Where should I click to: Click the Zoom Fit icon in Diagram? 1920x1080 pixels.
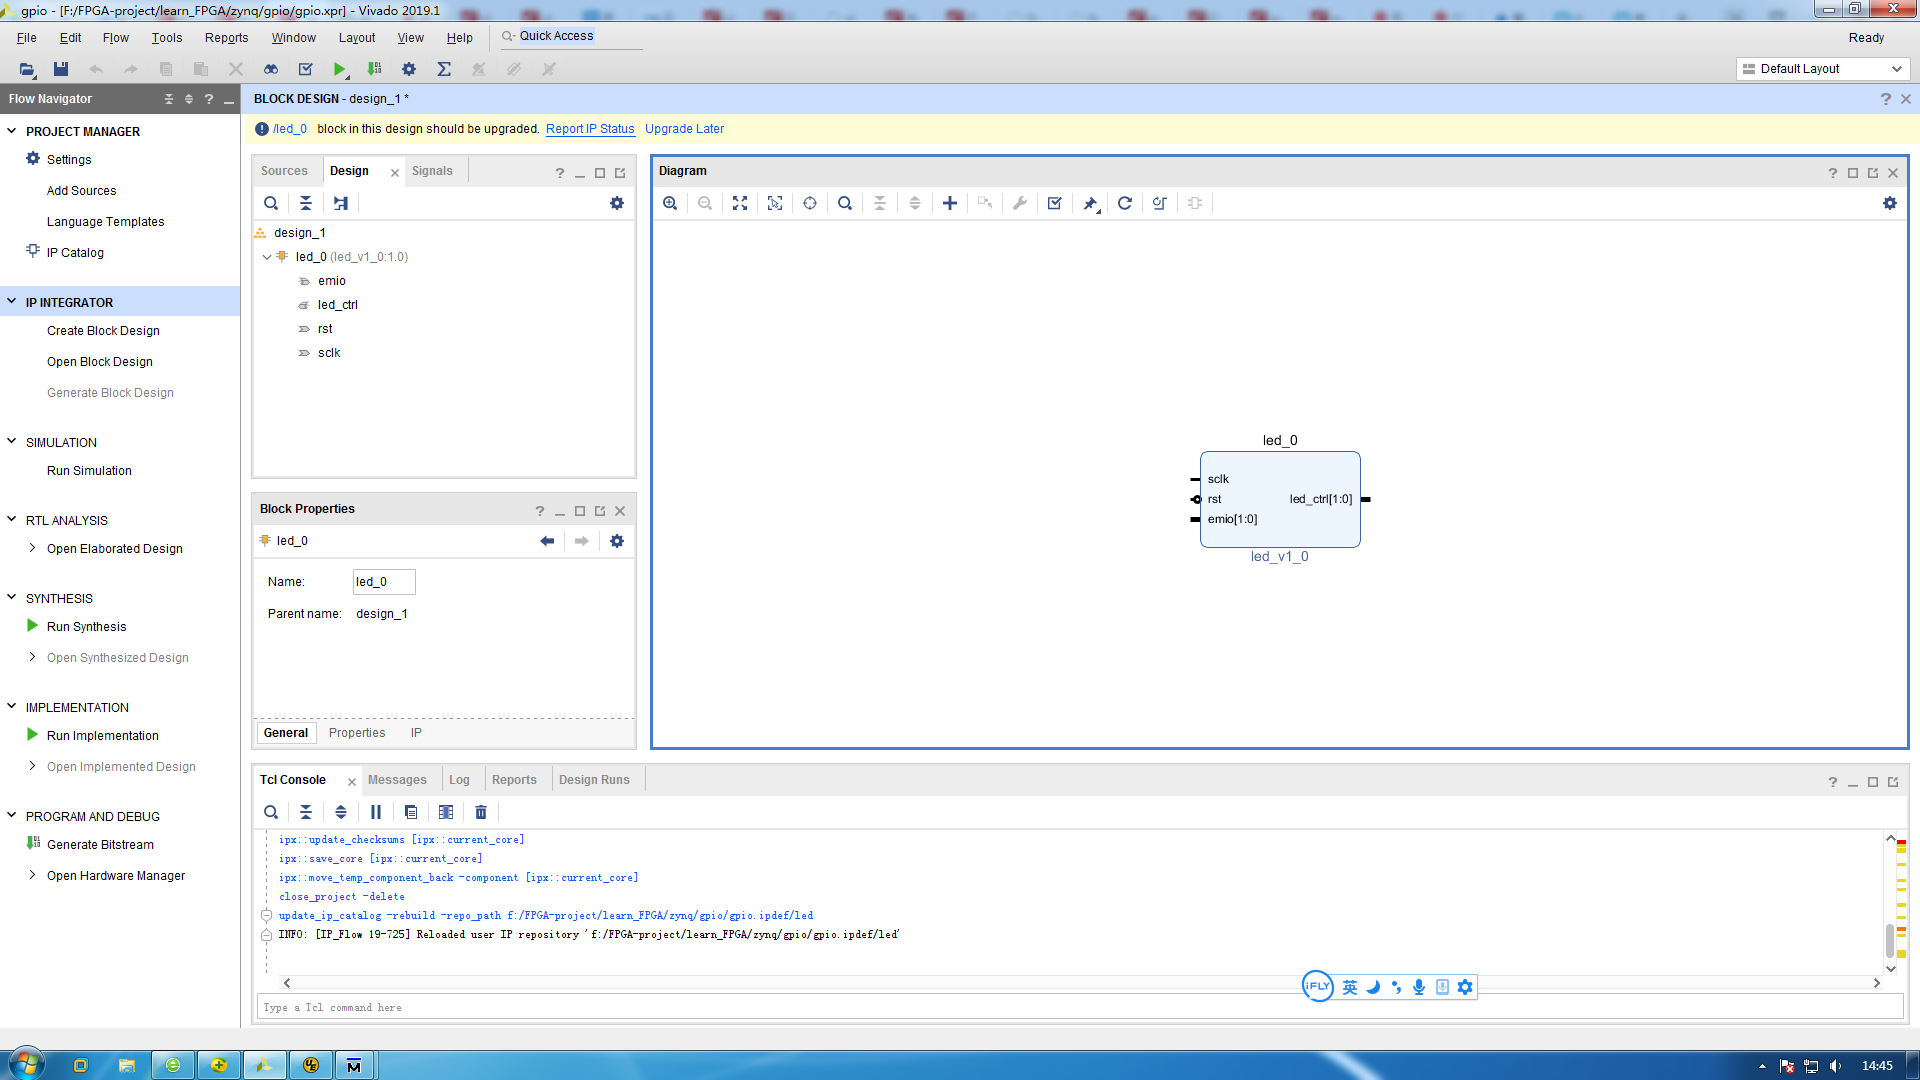pyautogui.click(x=740, y=203)
